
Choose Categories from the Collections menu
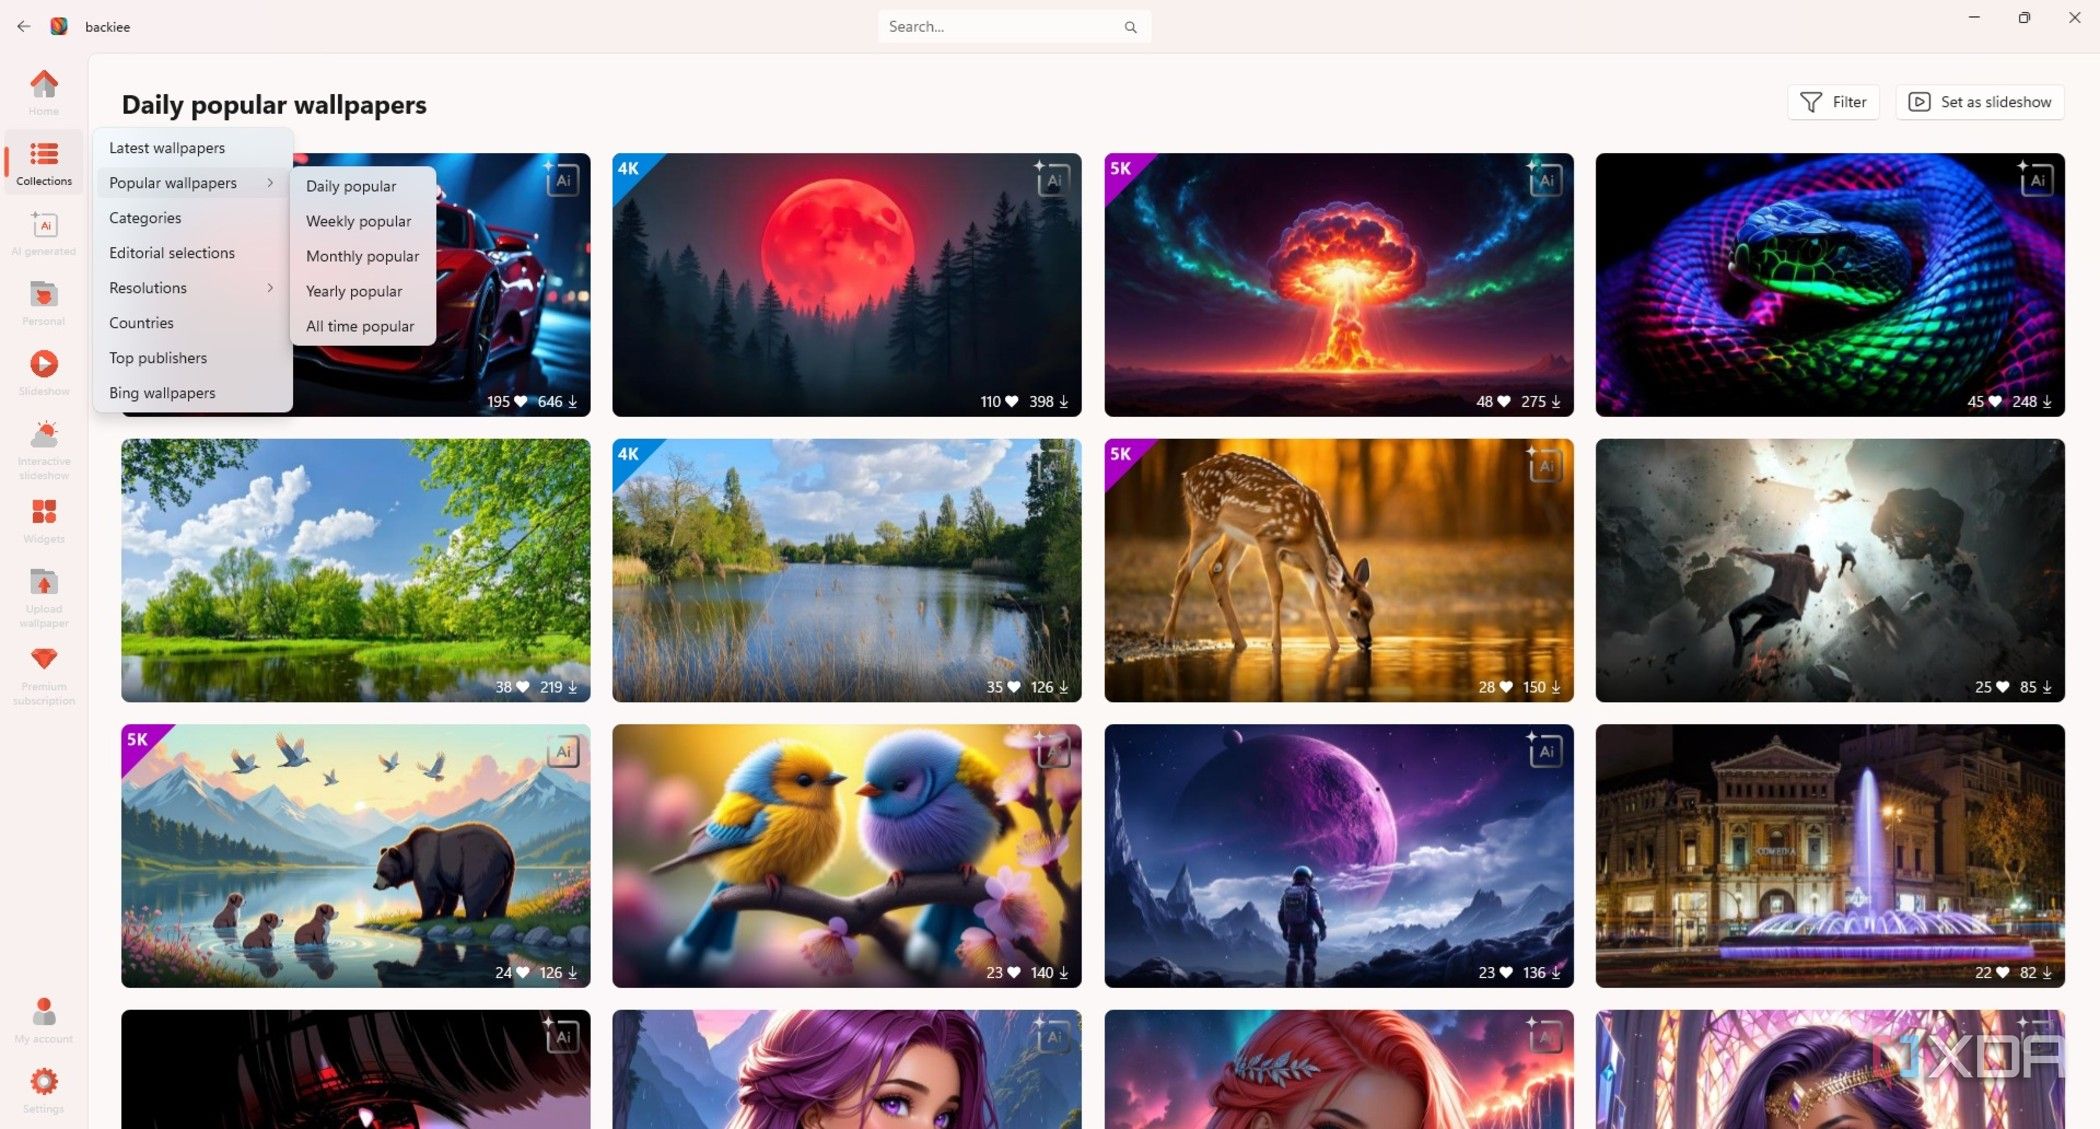point(145,218)
